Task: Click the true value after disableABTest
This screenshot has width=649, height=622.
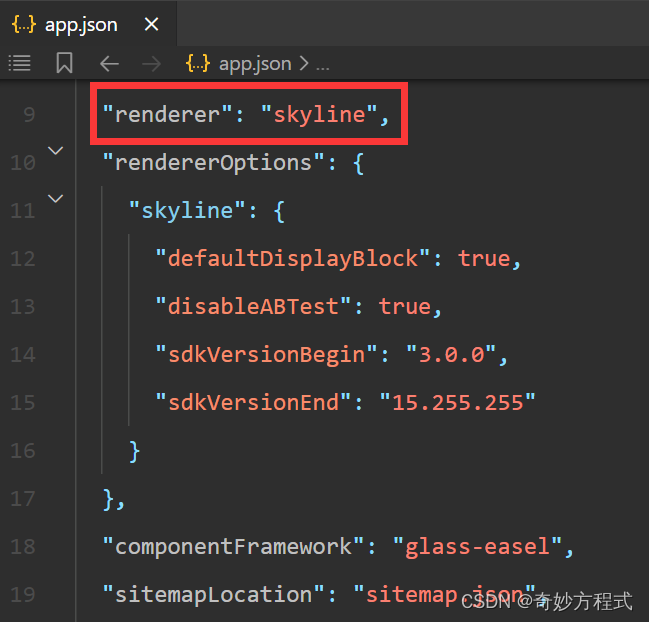Action: (405, 307)
